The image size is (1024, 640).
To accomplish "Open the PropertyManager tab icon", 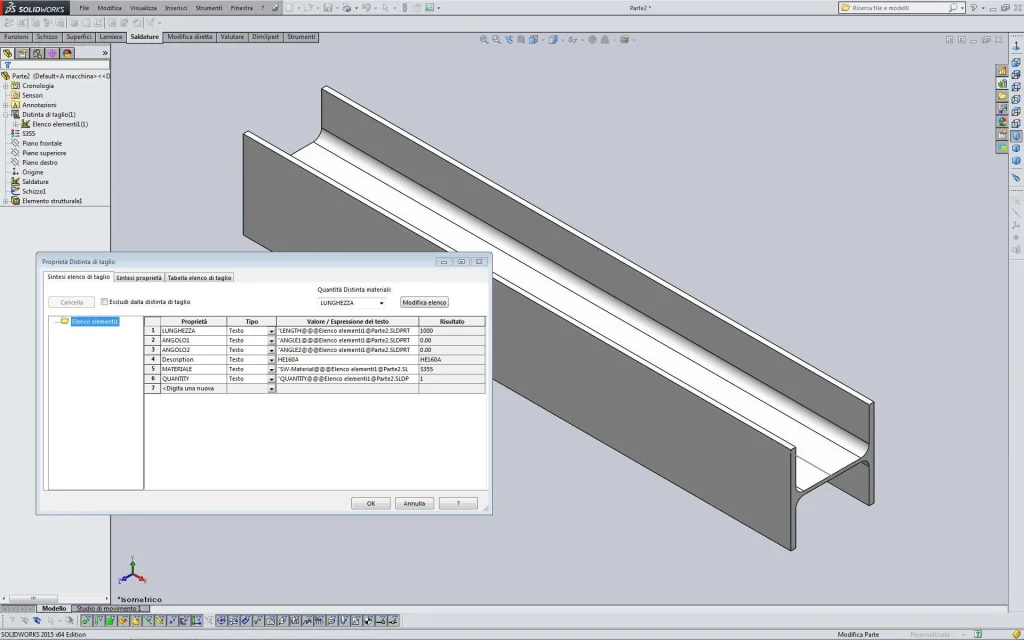I will 22,54.
